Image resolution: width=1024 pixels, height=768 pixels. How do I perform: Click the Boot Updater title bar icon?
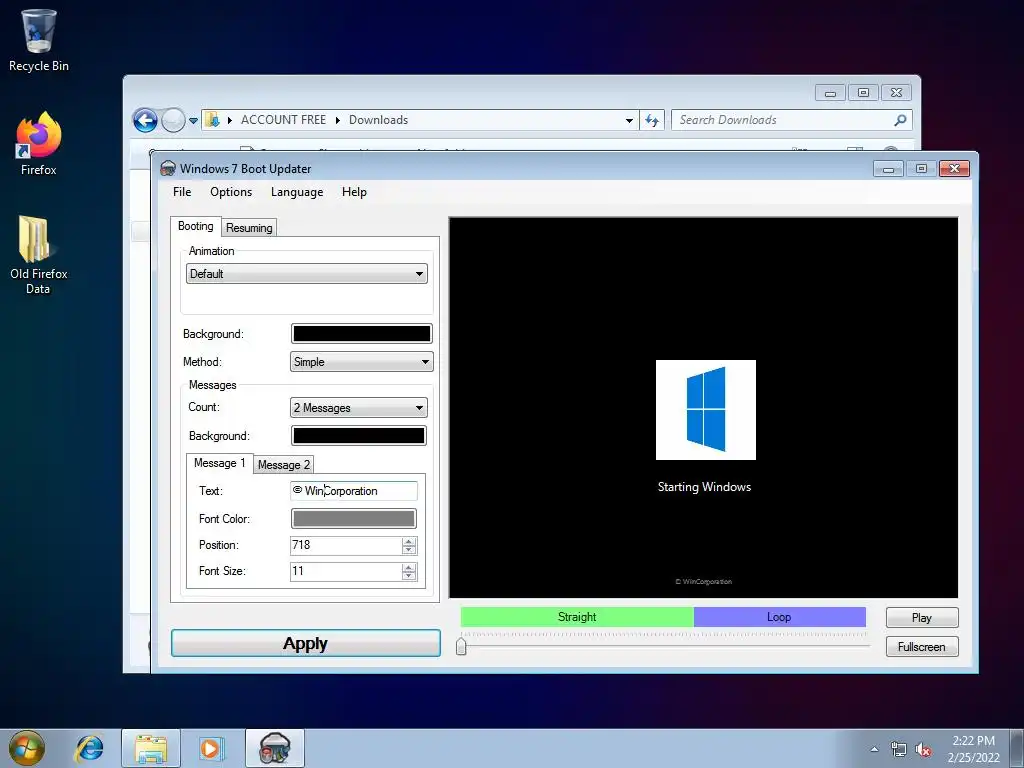pos(168,168)
